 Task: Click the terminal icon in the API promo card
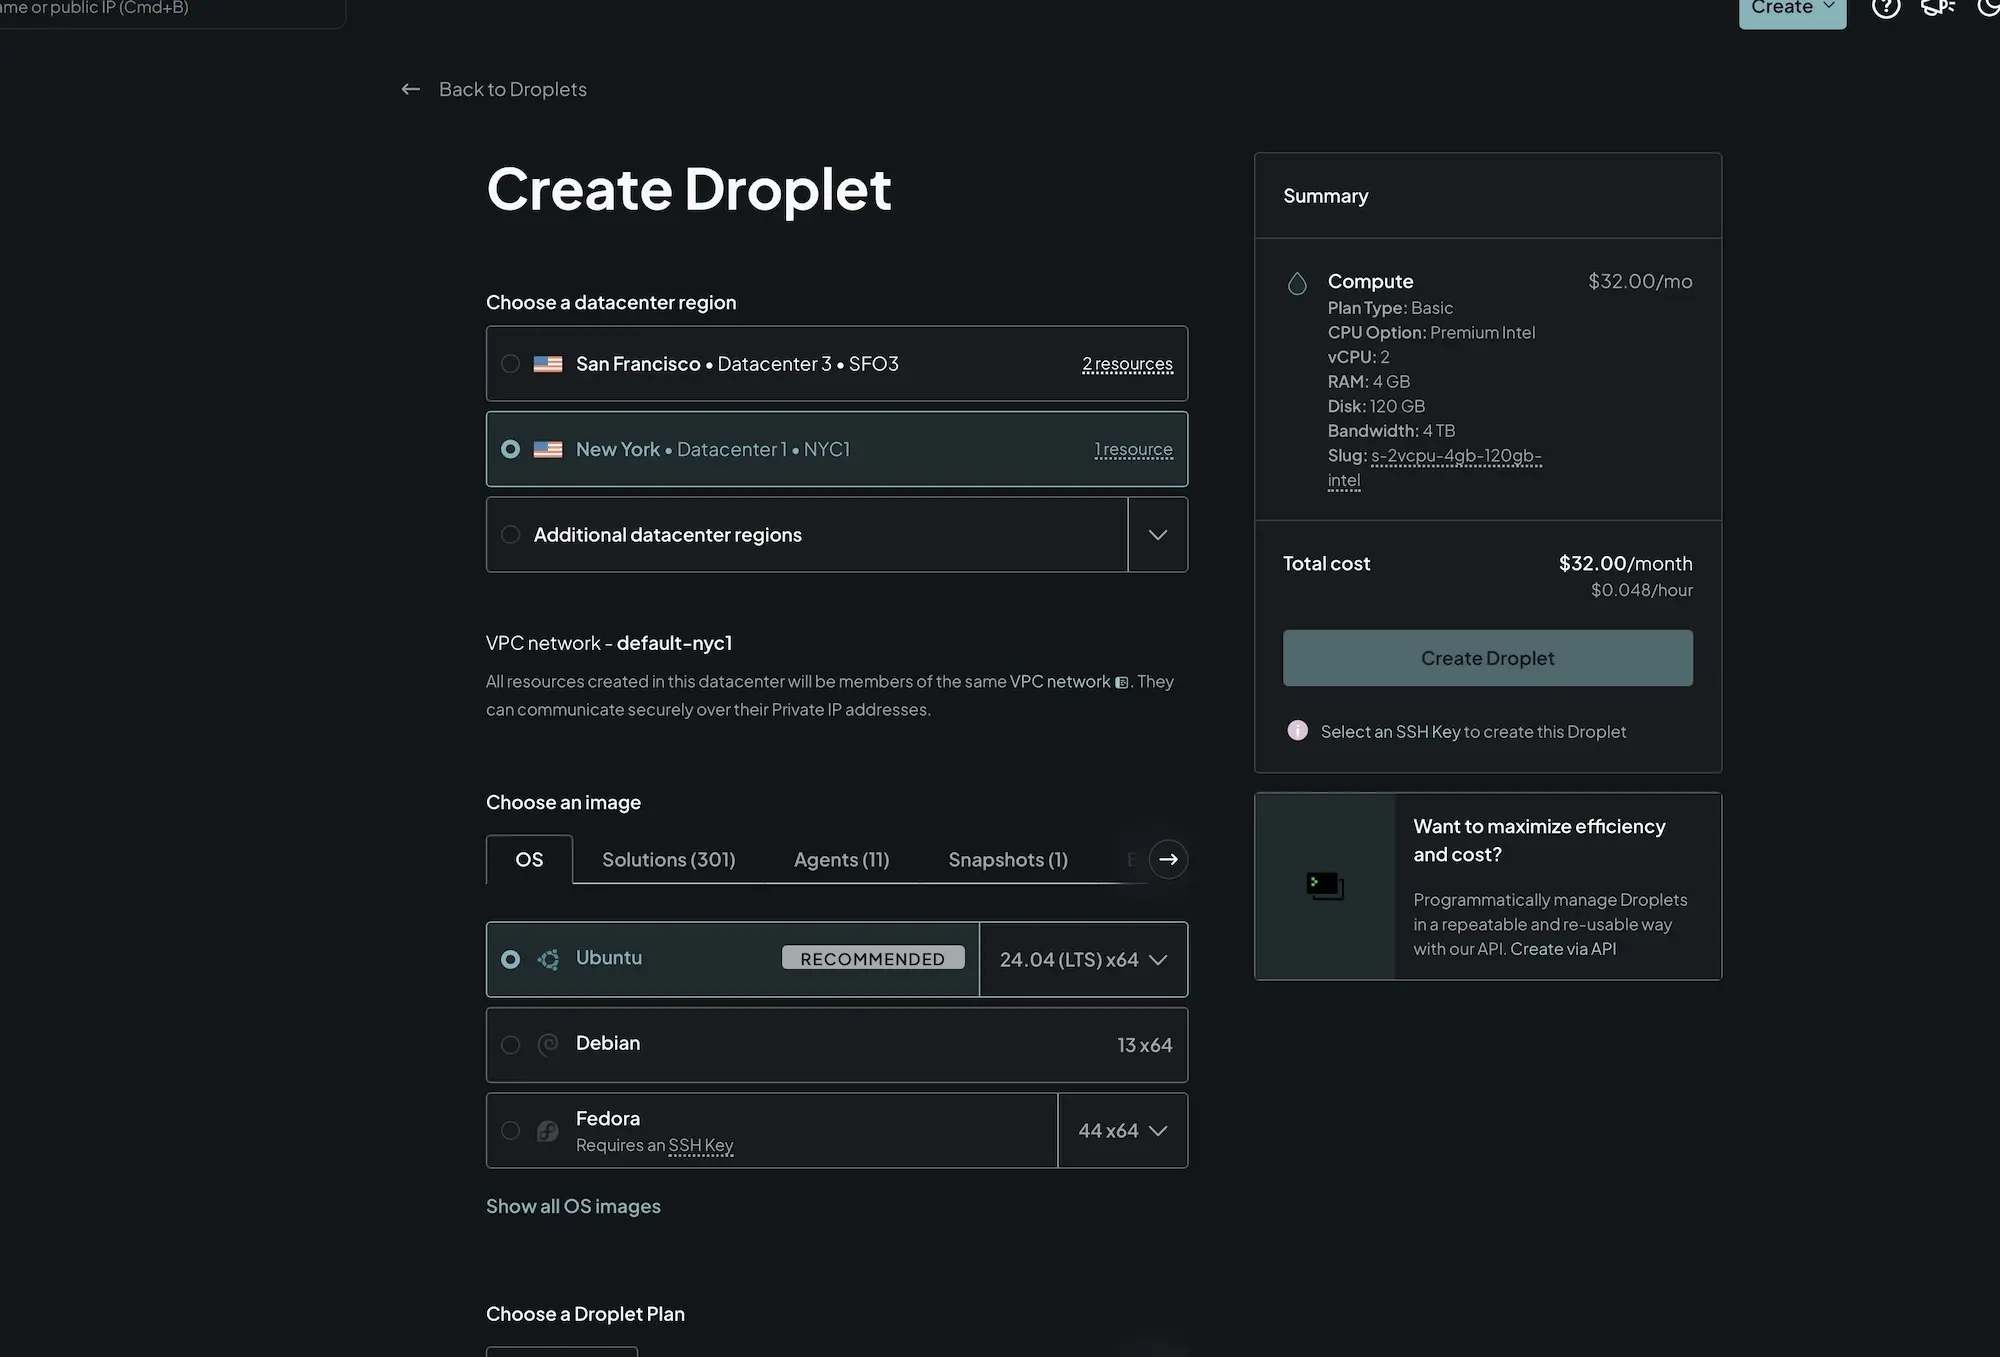[1325, 886]
